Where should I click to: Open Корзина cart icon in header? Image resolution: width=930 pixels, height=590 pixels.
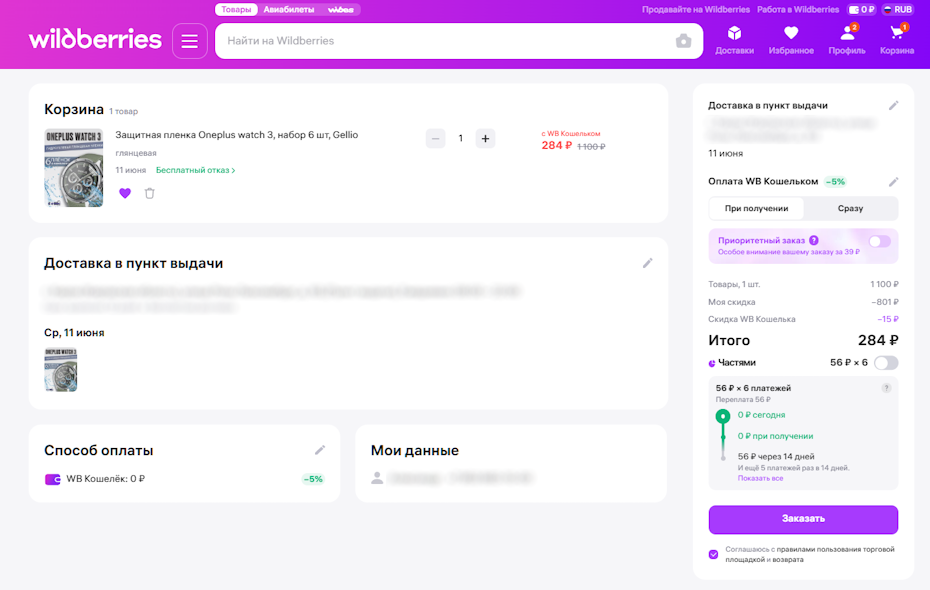897,33
